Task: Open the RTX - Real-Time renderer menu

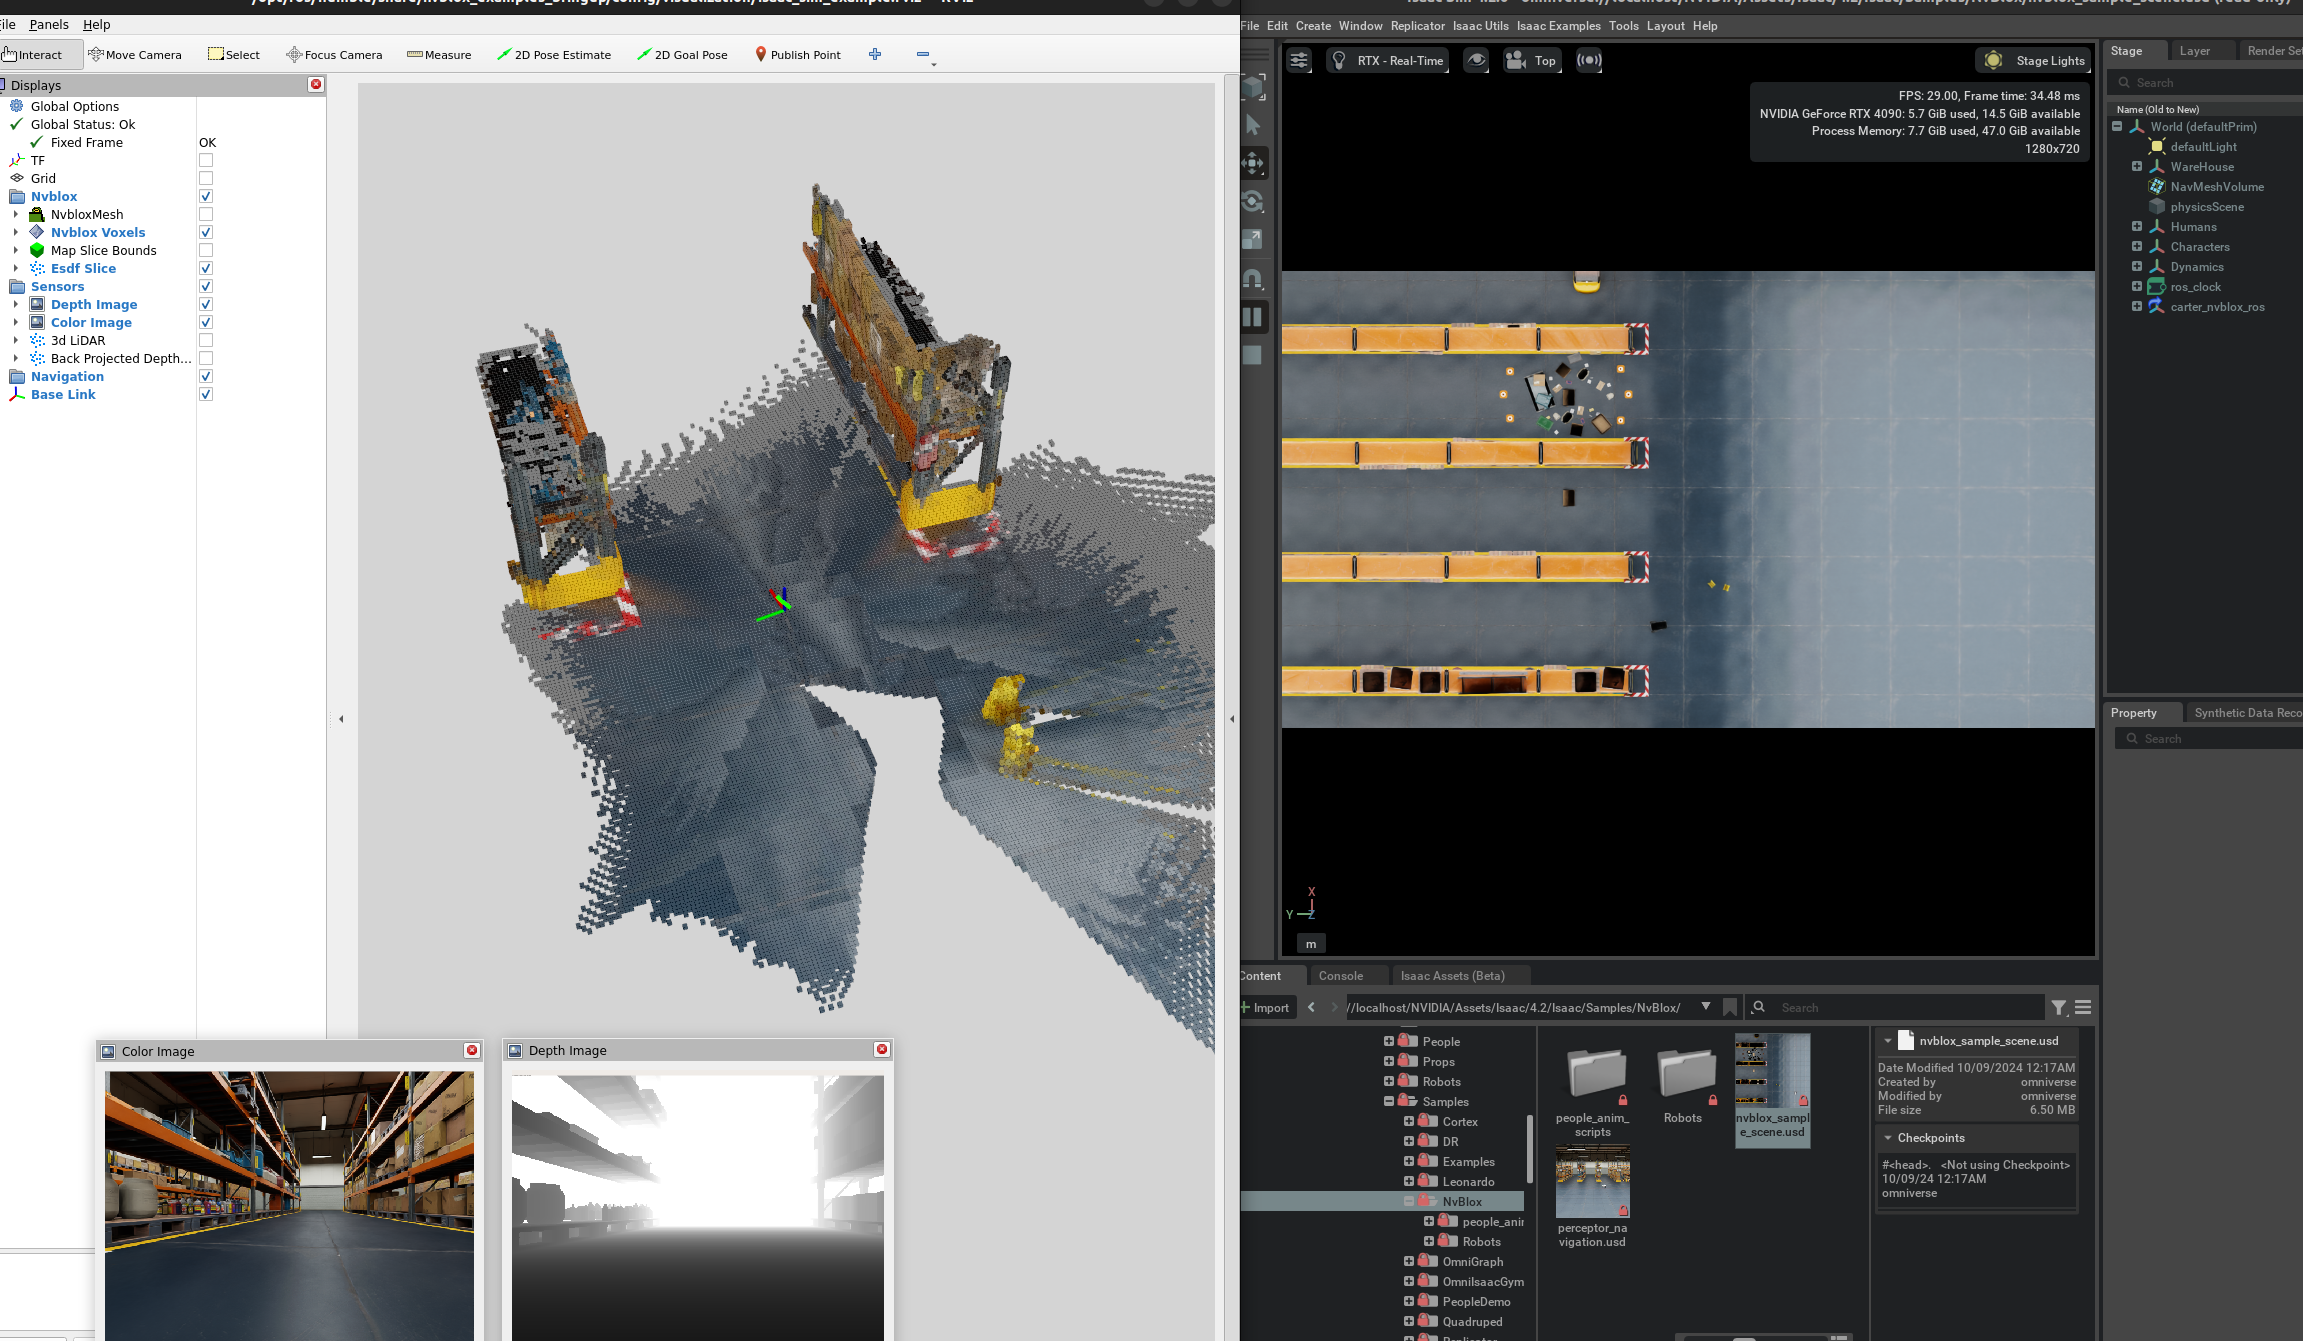Action: (x=1388, y=60)
